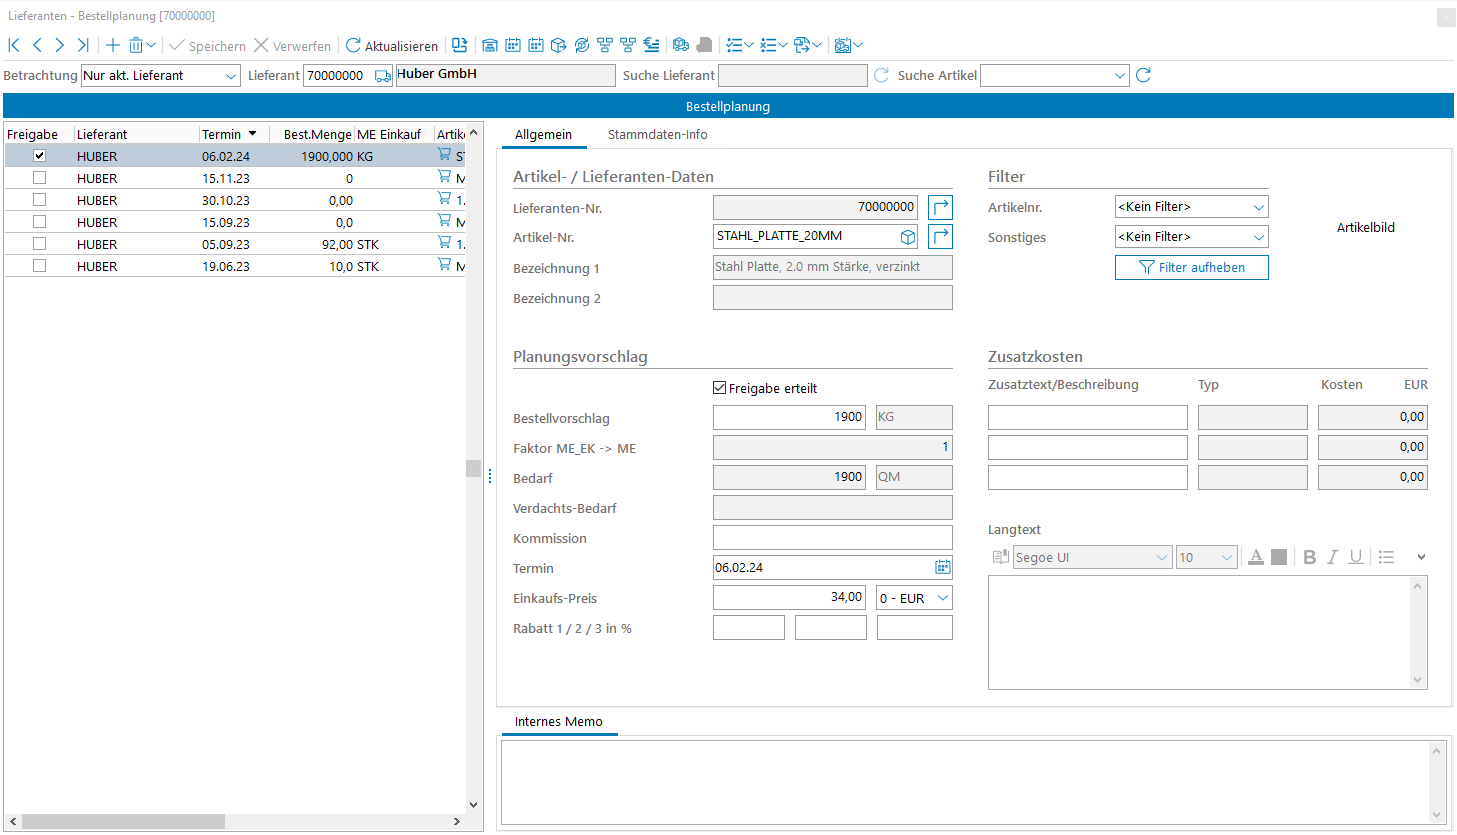Open calendar picker in Termin field

942,567
